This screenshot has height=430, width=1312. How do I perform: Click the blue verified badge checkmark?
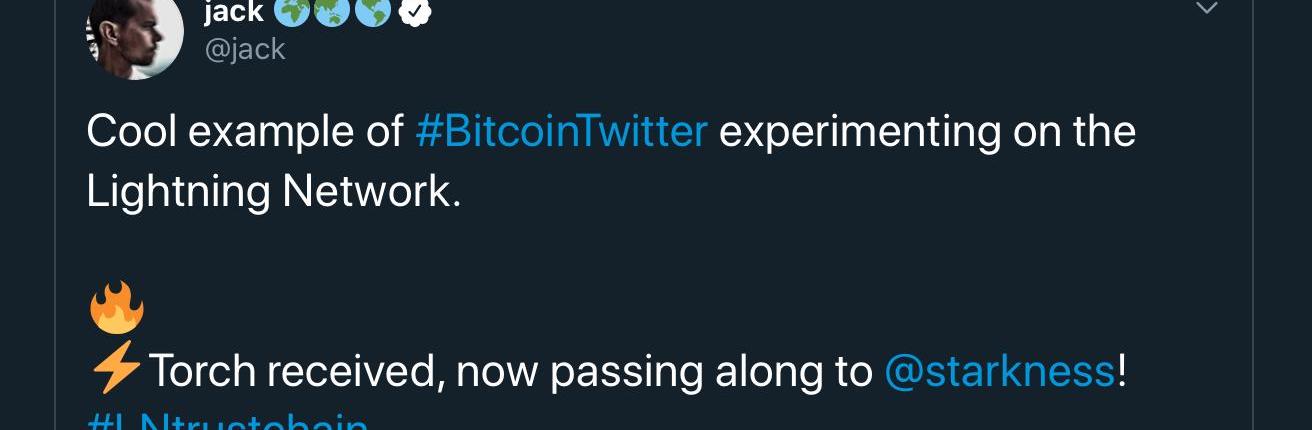[x=415, y=11]
